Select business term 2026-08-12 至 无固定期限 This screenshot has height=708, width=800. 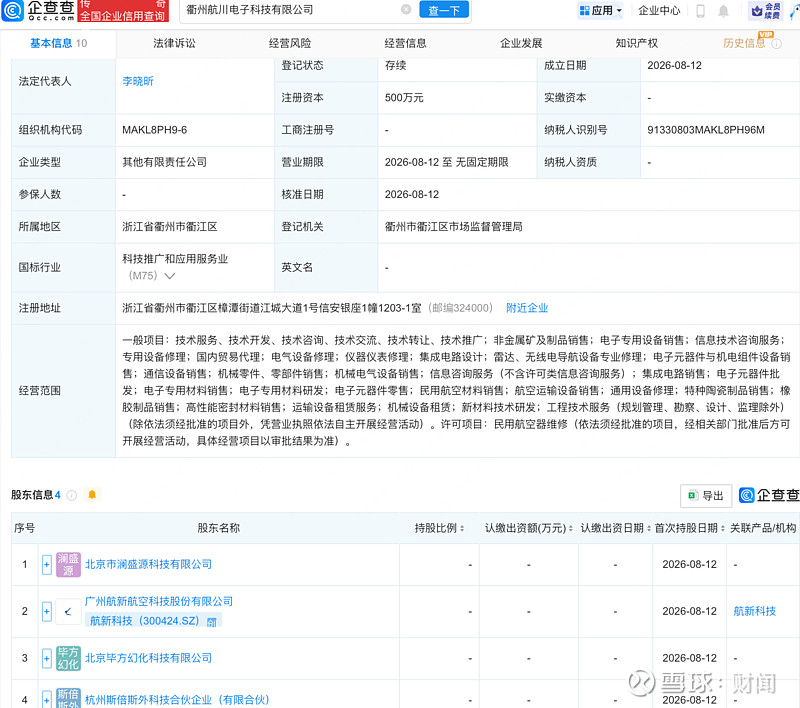click(446, 162)
